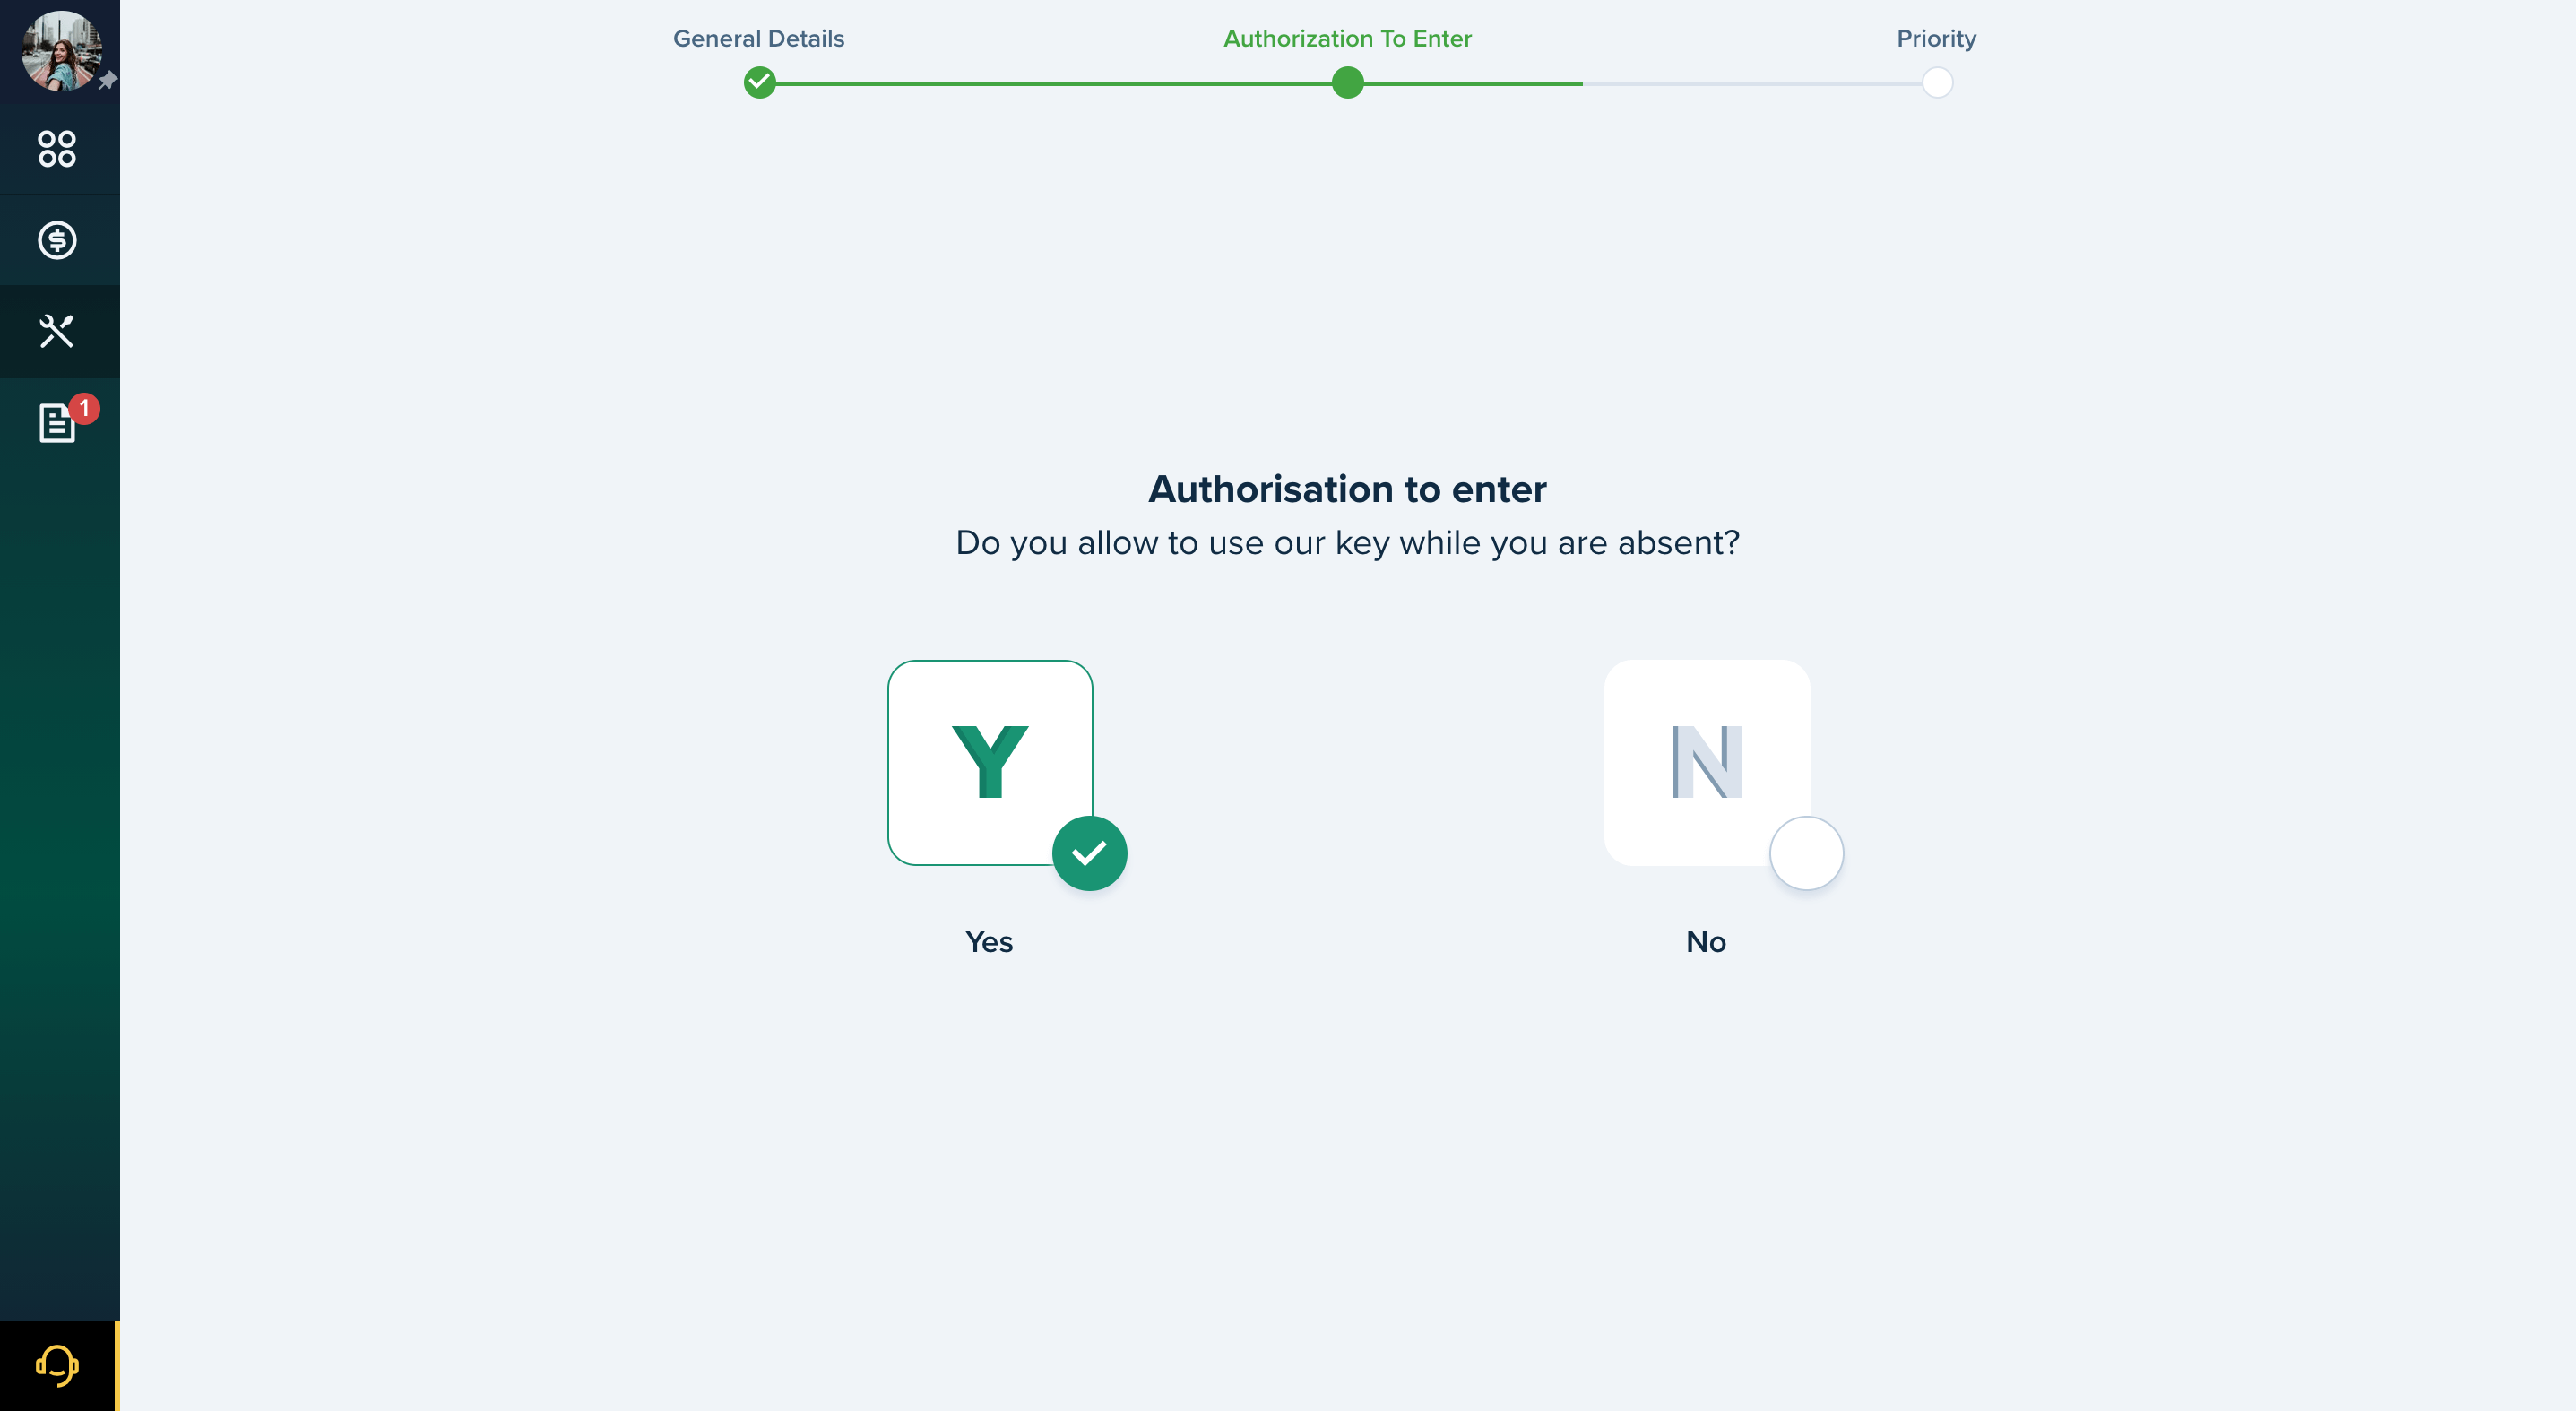Click the pin icon beside the avatar
Screen dimensions: 2576x1411
(108, 80)
